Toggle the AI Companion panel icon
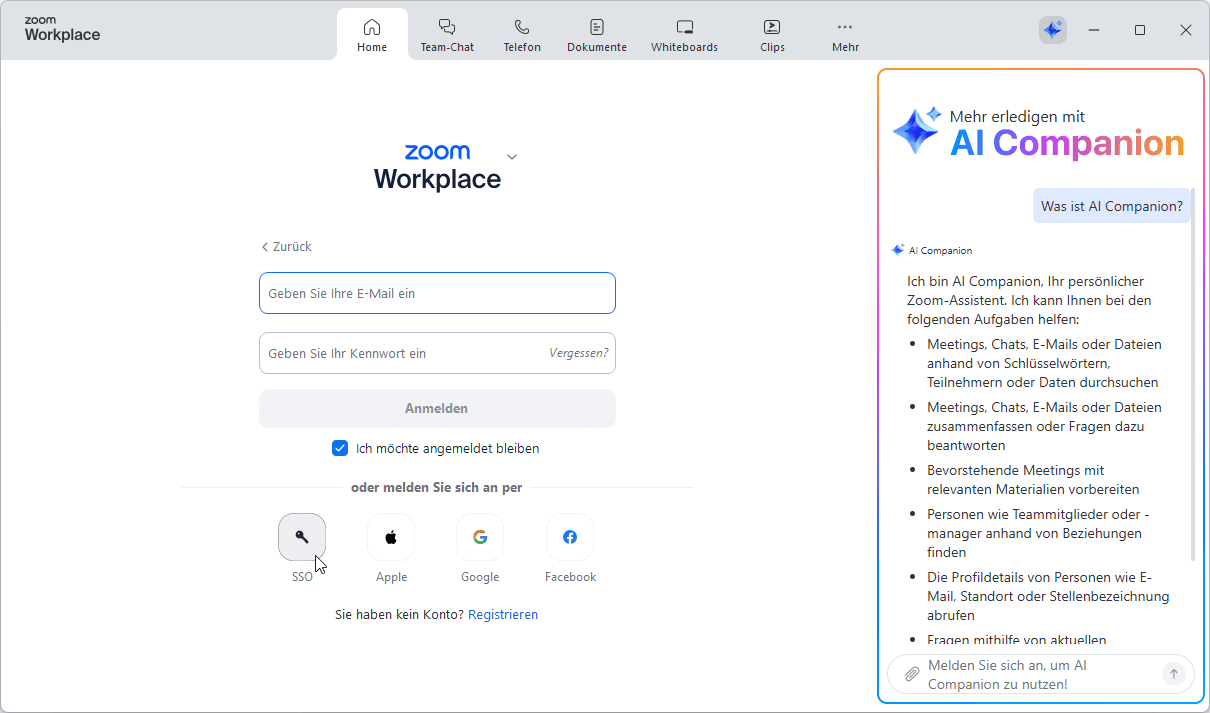This screenshot has width=1210, height=713. (x=1052, y=30)
